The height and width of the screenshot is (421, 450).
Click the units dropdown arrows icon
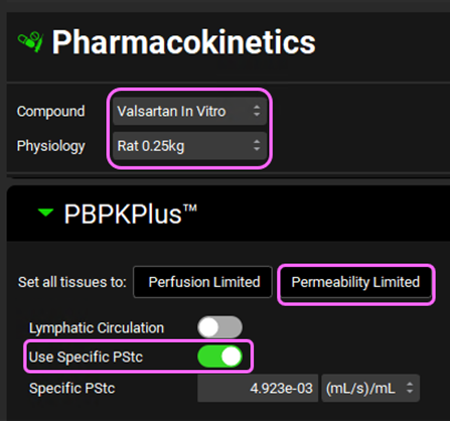pyautogui.click(x=410, y=388)
